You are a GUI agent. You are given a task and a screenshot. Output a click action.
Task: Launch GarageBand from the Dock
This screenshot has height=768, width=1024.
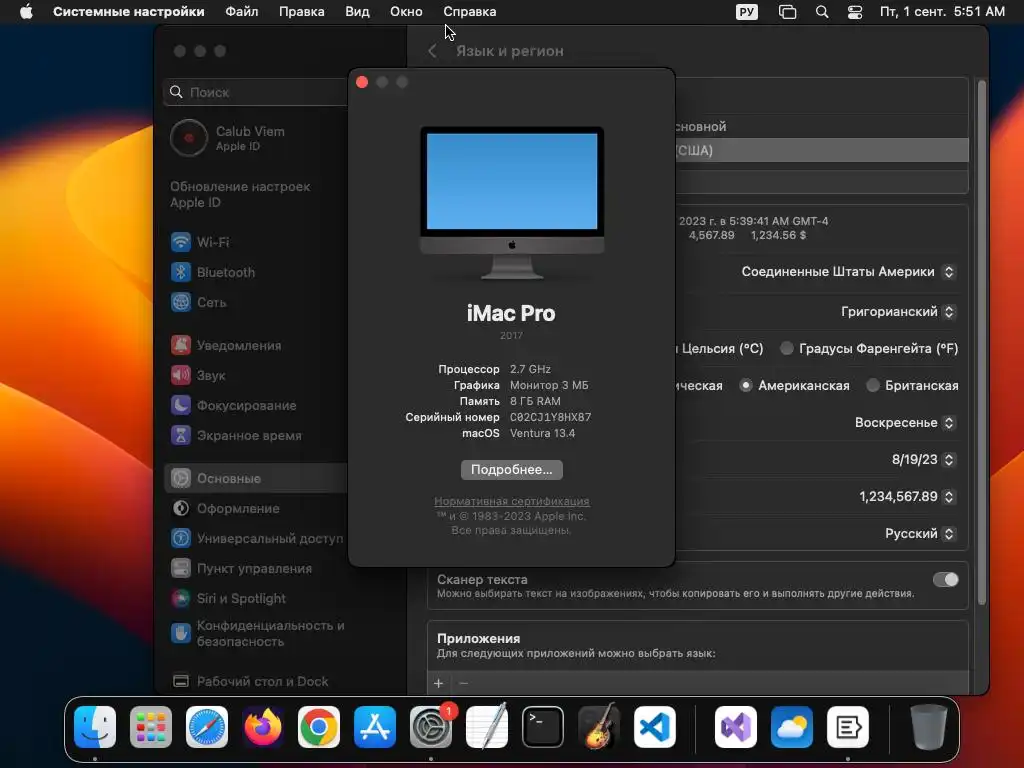click(x=599, y=727)
